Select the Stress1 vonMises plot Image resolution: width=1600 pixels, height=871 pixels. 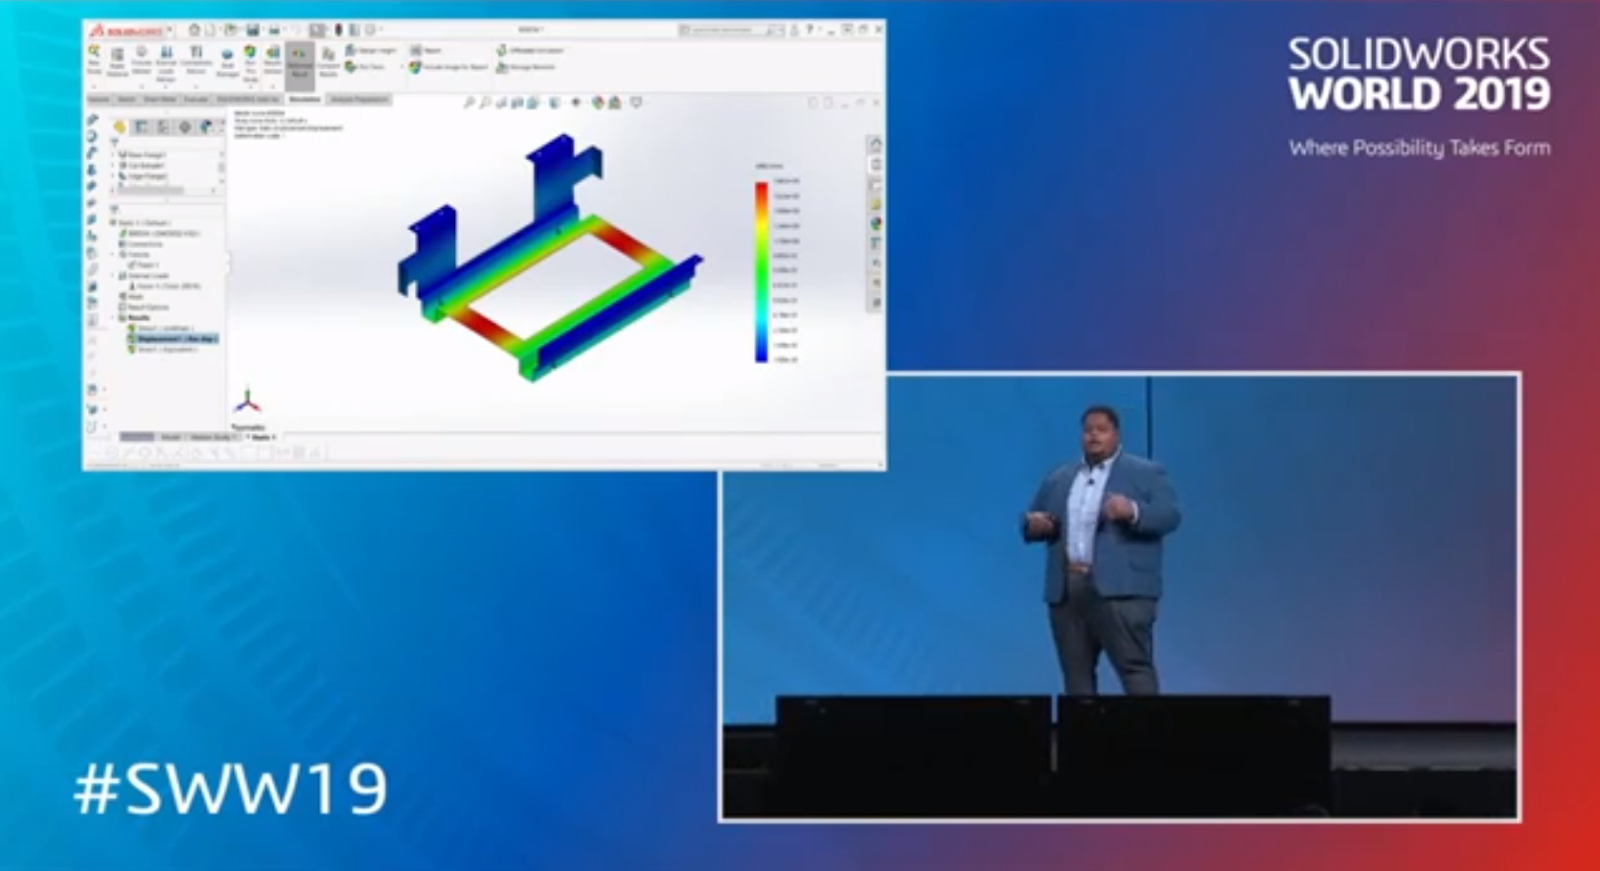159,328
